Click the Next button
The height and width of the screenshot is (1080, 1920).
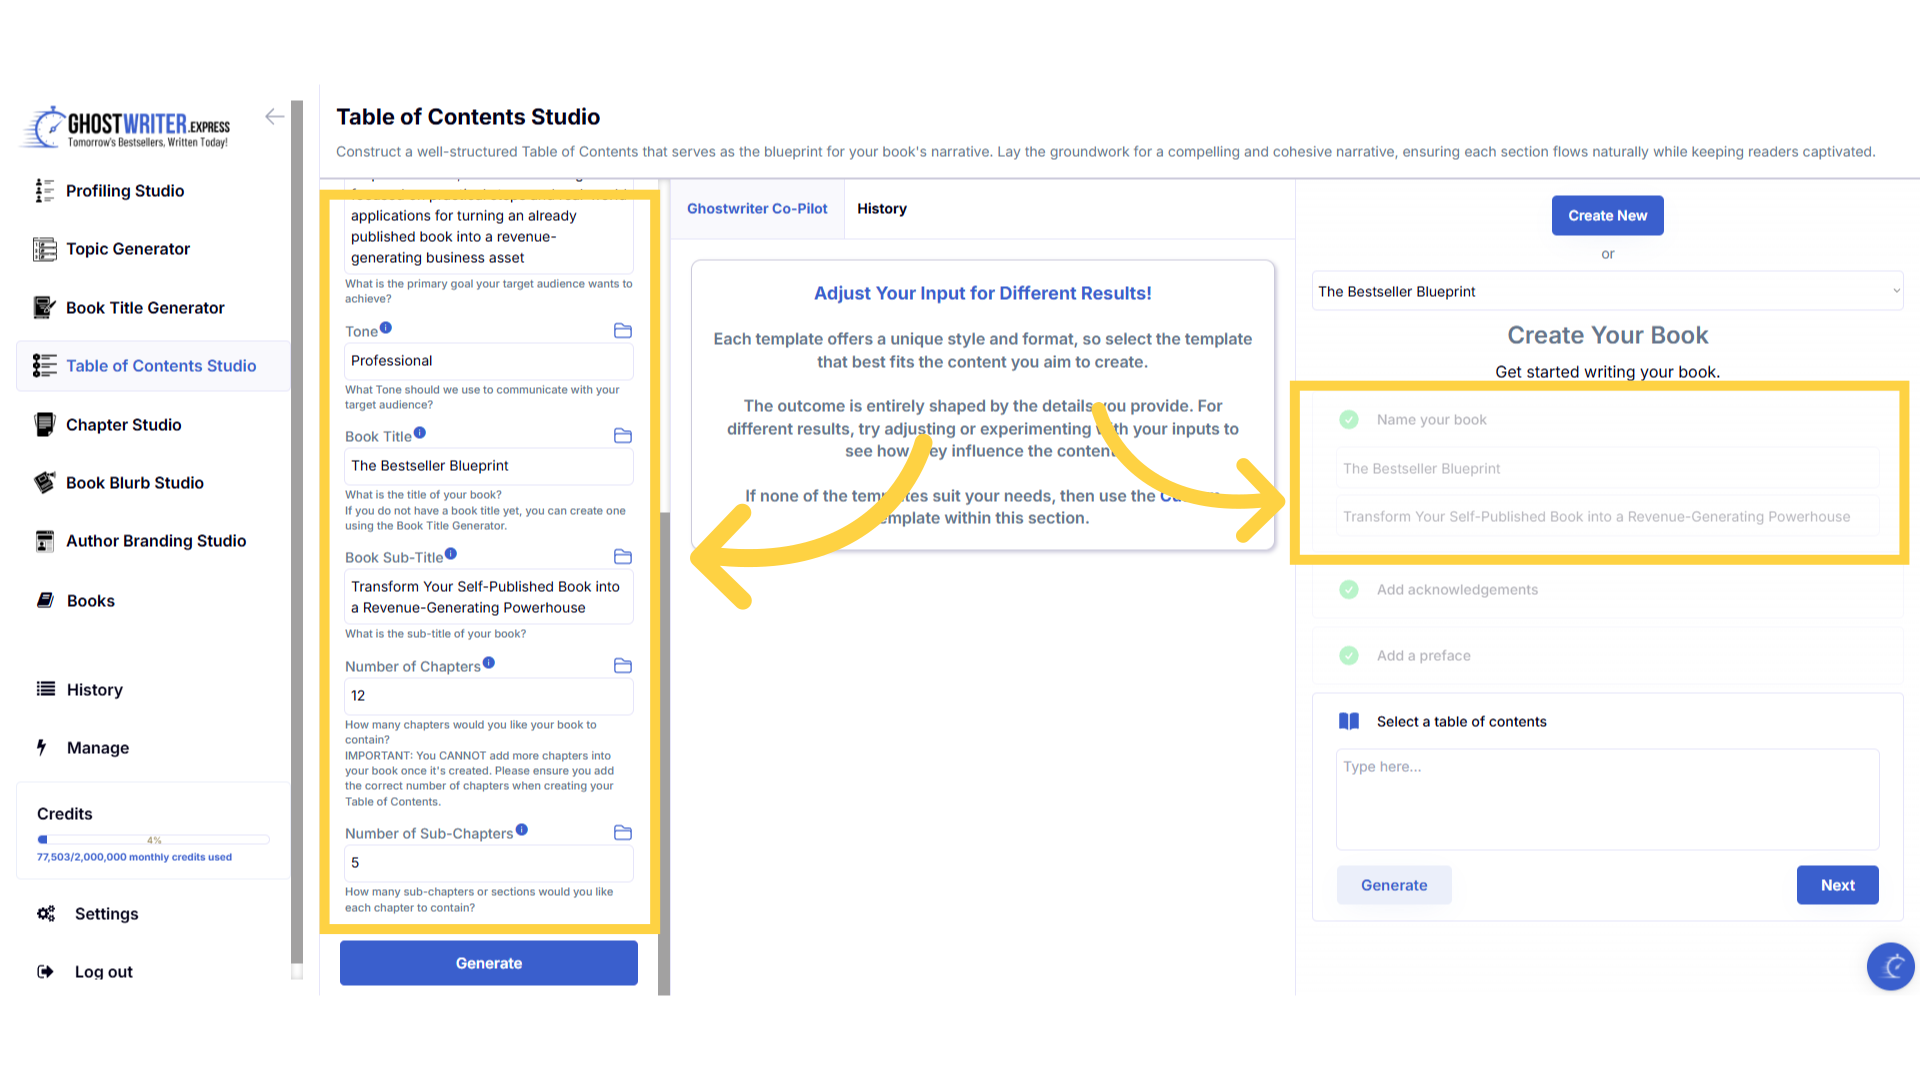(x=1837, y=885)
